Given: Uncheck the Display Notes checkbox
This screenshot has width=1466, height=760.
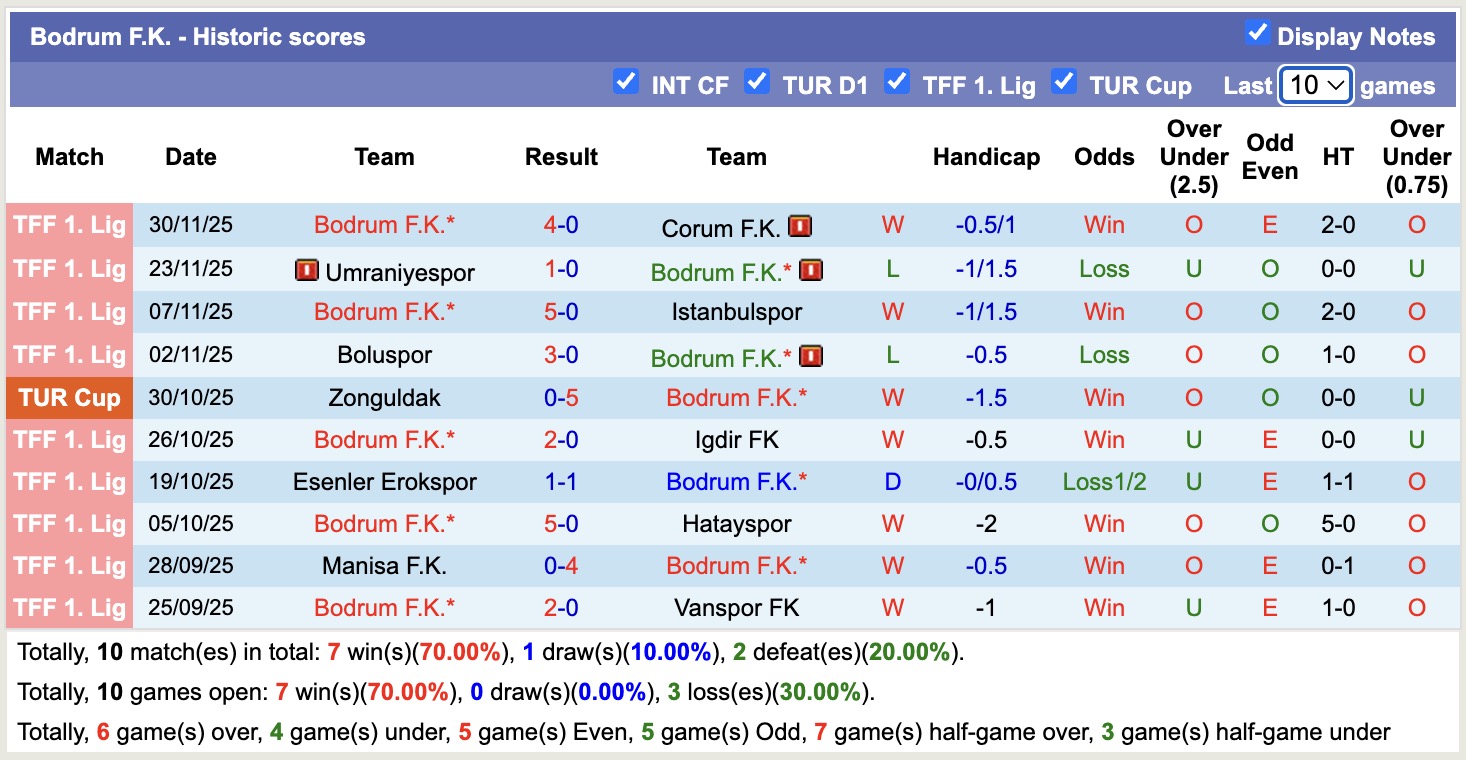Looking at the screenshot, I should [1256, 32].
